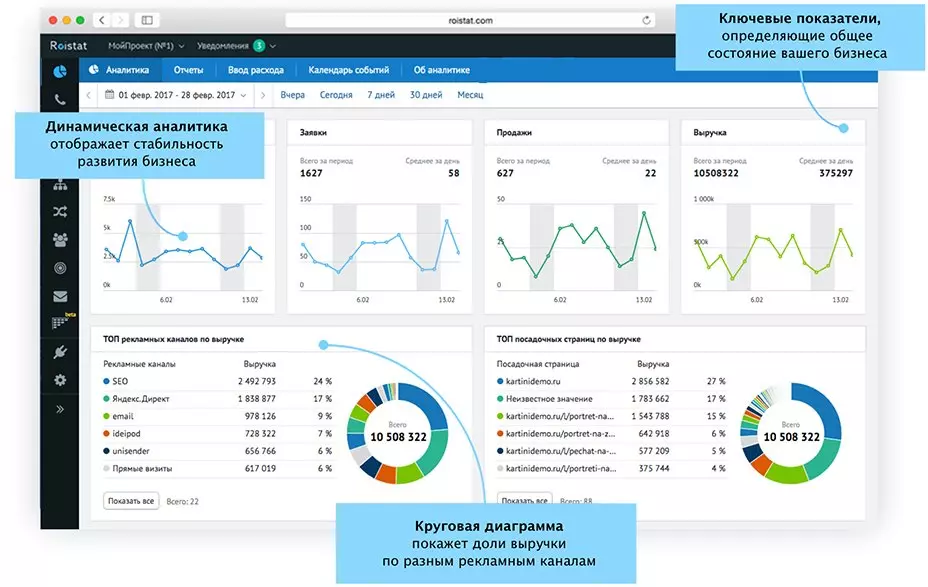Click Показать все under advertising channels
This screenshot has height=587, width=928.
[x=131, y=501]
